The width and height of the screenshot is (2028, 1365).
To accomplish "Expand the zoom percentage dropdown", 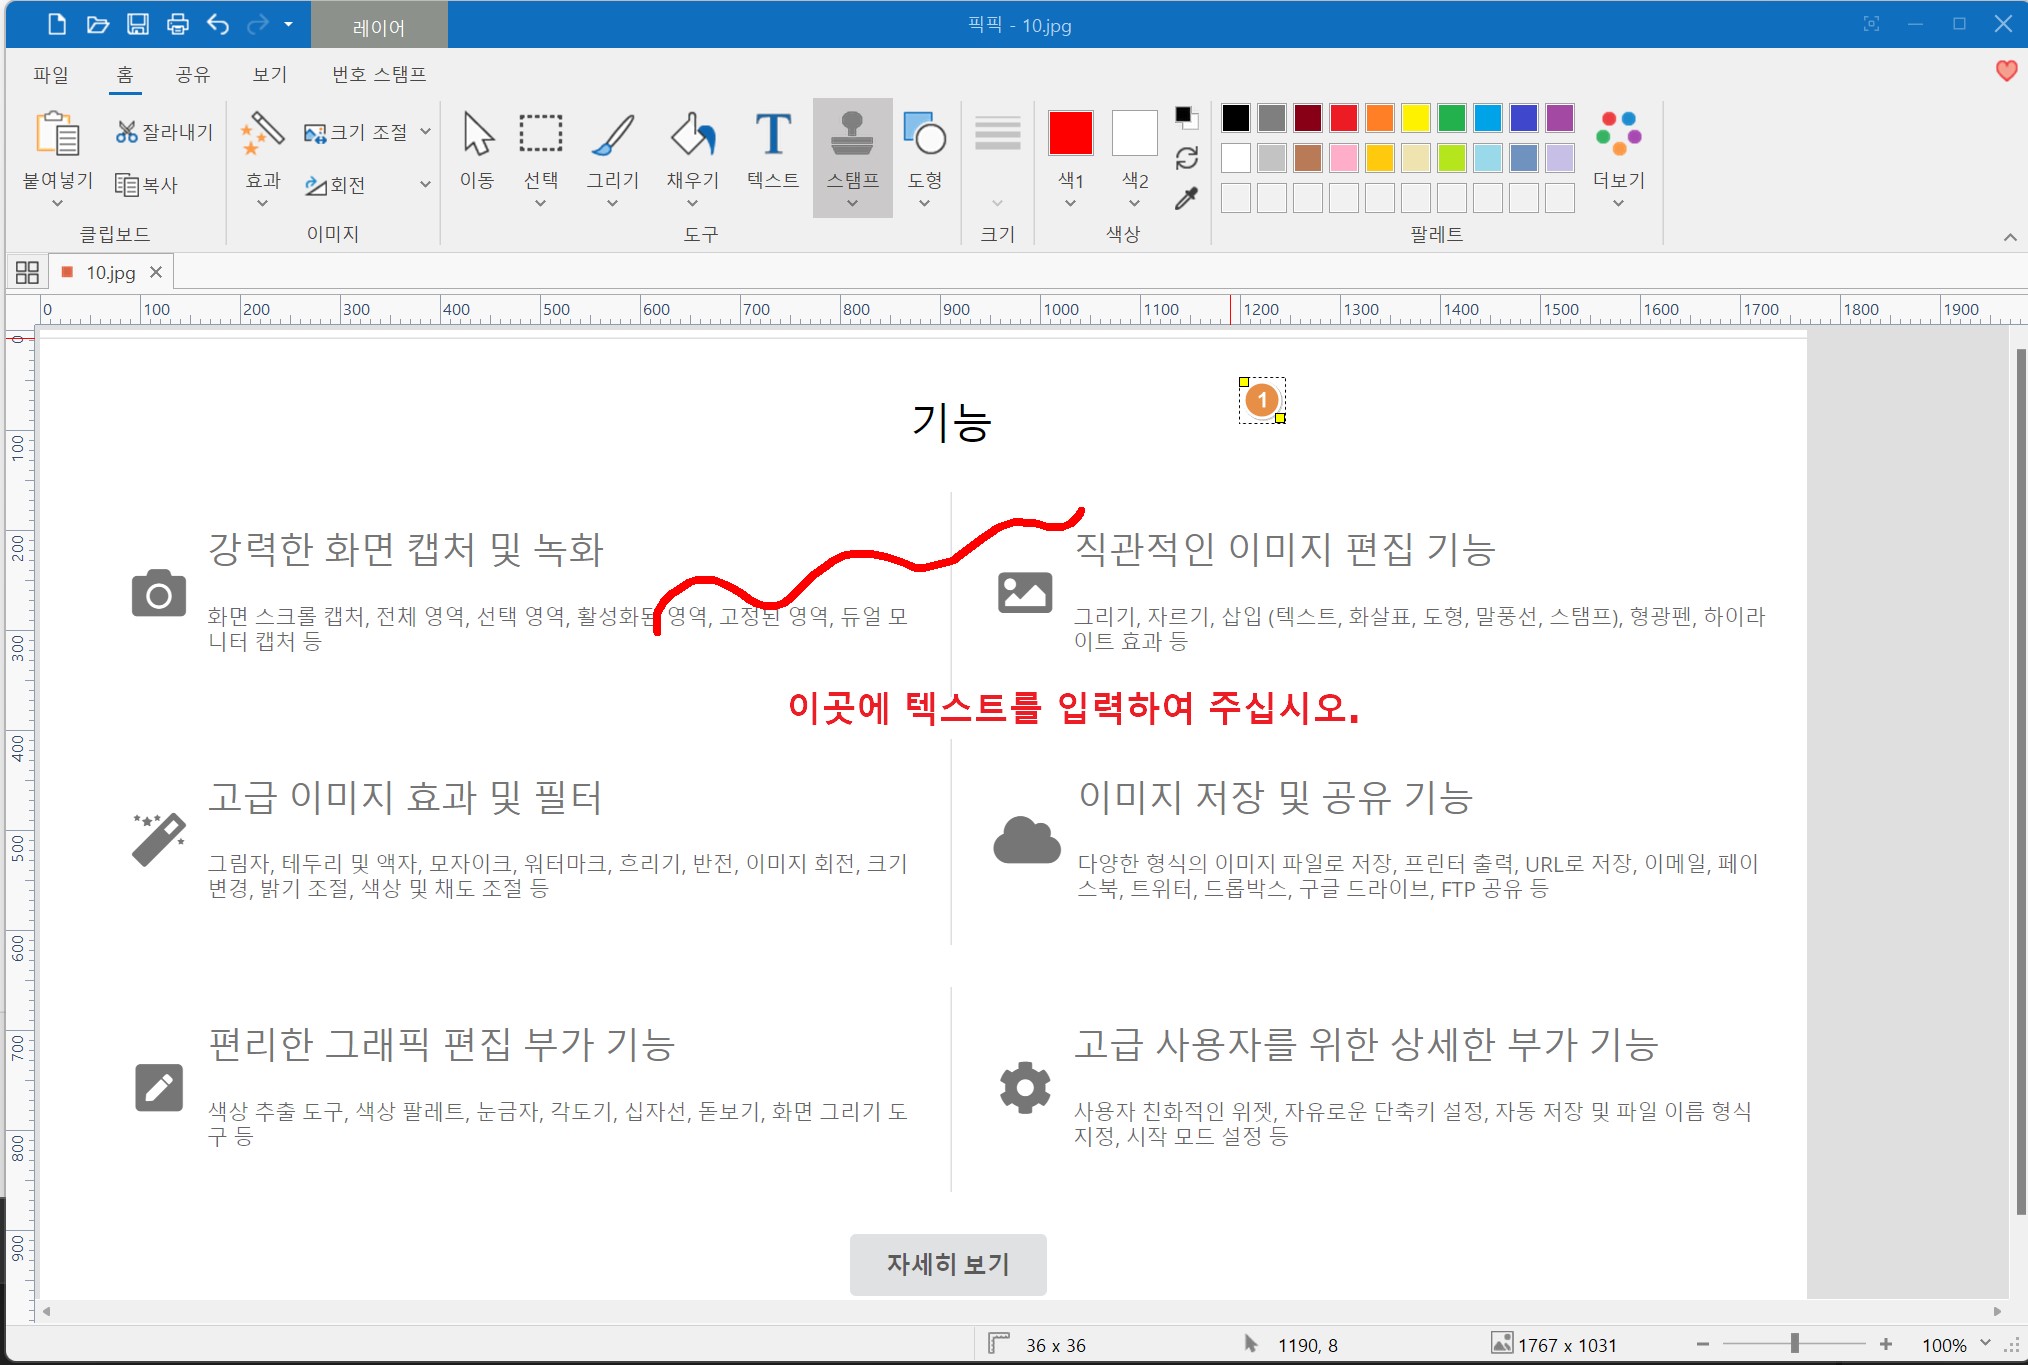I will pyautogui.click(x=1985, y=1344).
